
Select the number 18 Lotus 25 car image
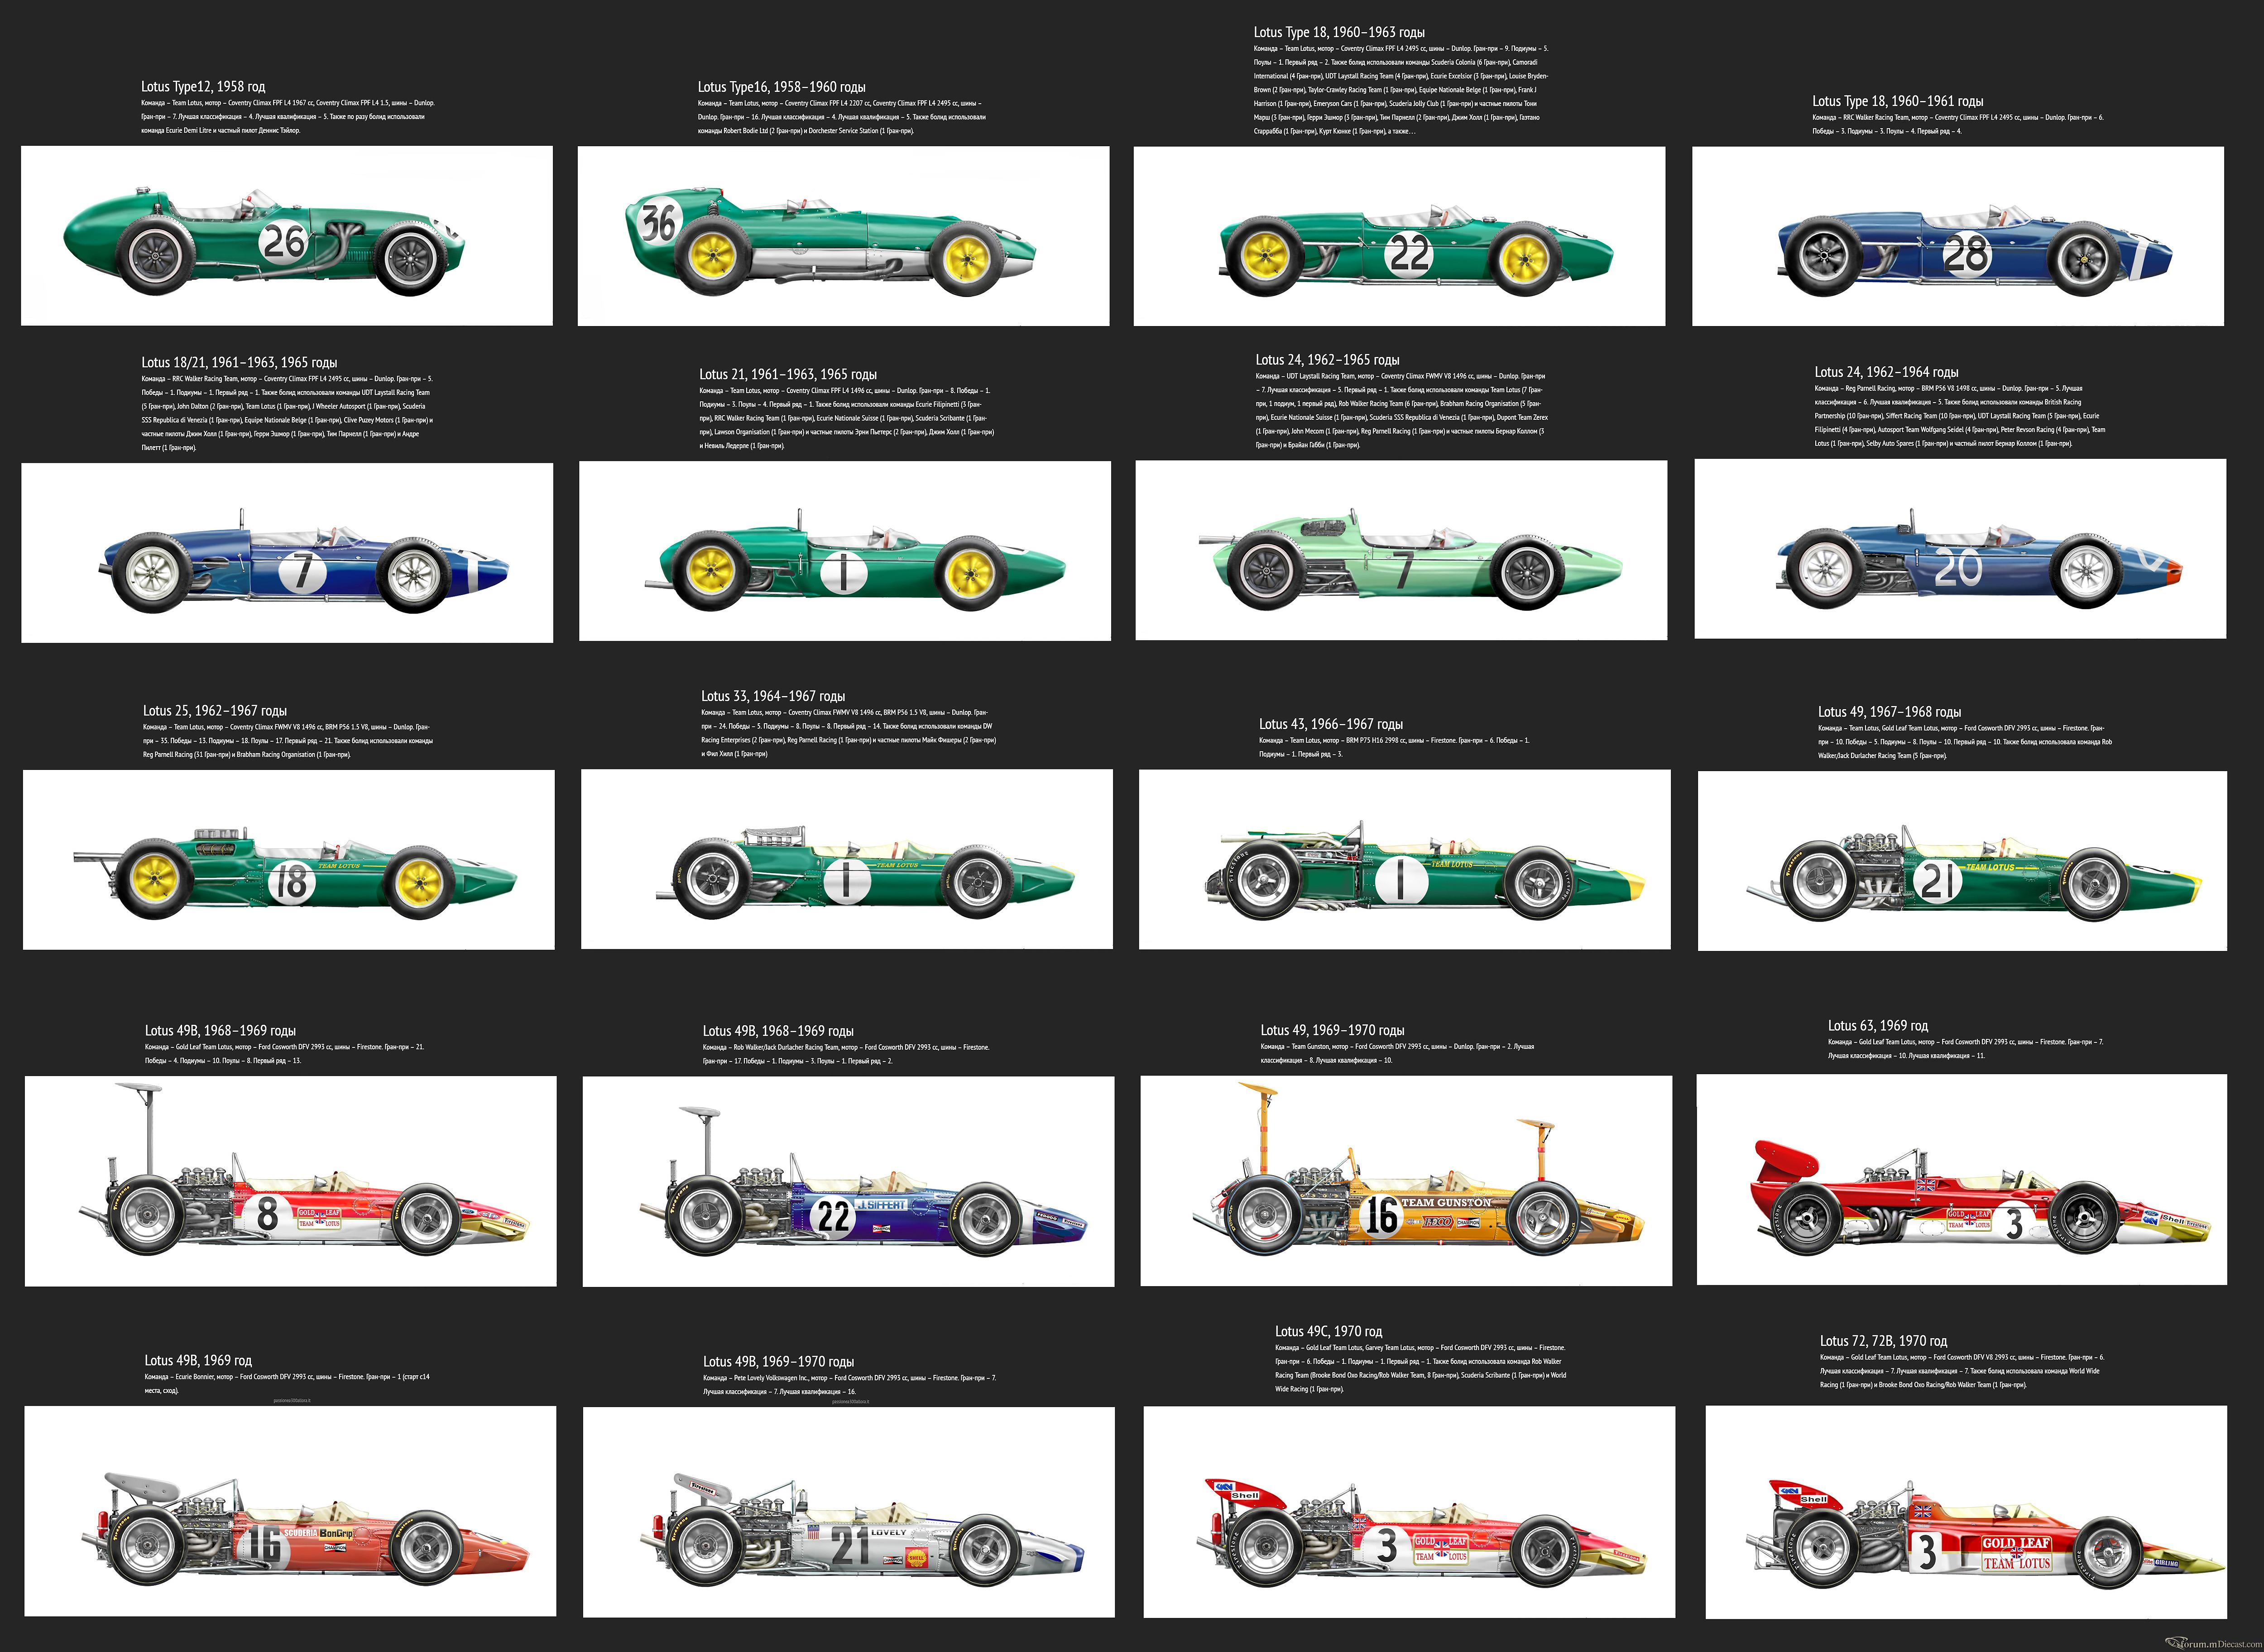[x=289, y=860]
